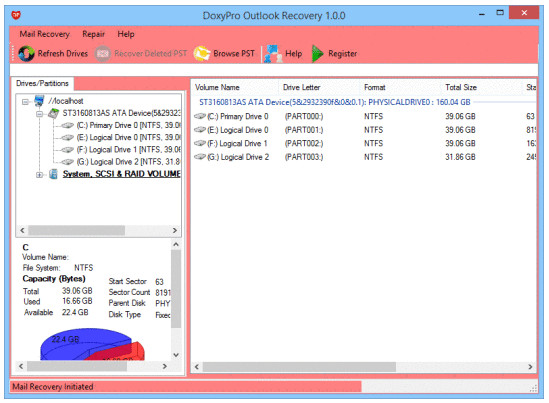Select the Drives/Partitions tab
This screenshot has height=403, width=549.
tap(42, 83)
